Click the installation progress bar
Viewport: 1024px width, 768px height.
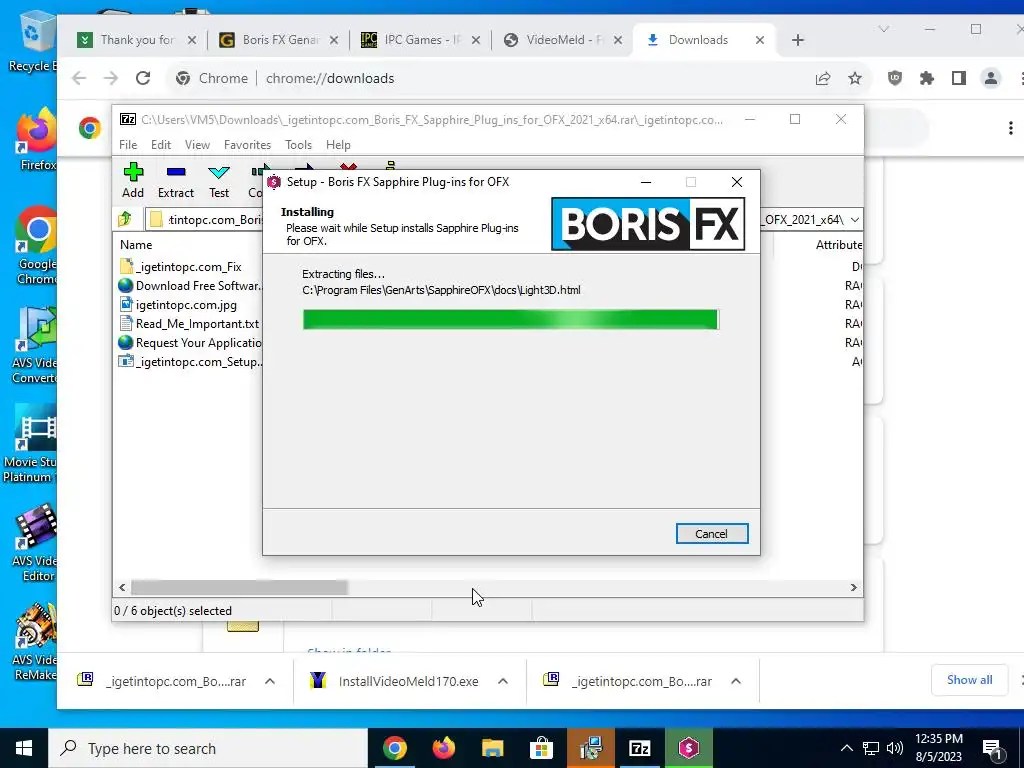[x=511, y=319]
